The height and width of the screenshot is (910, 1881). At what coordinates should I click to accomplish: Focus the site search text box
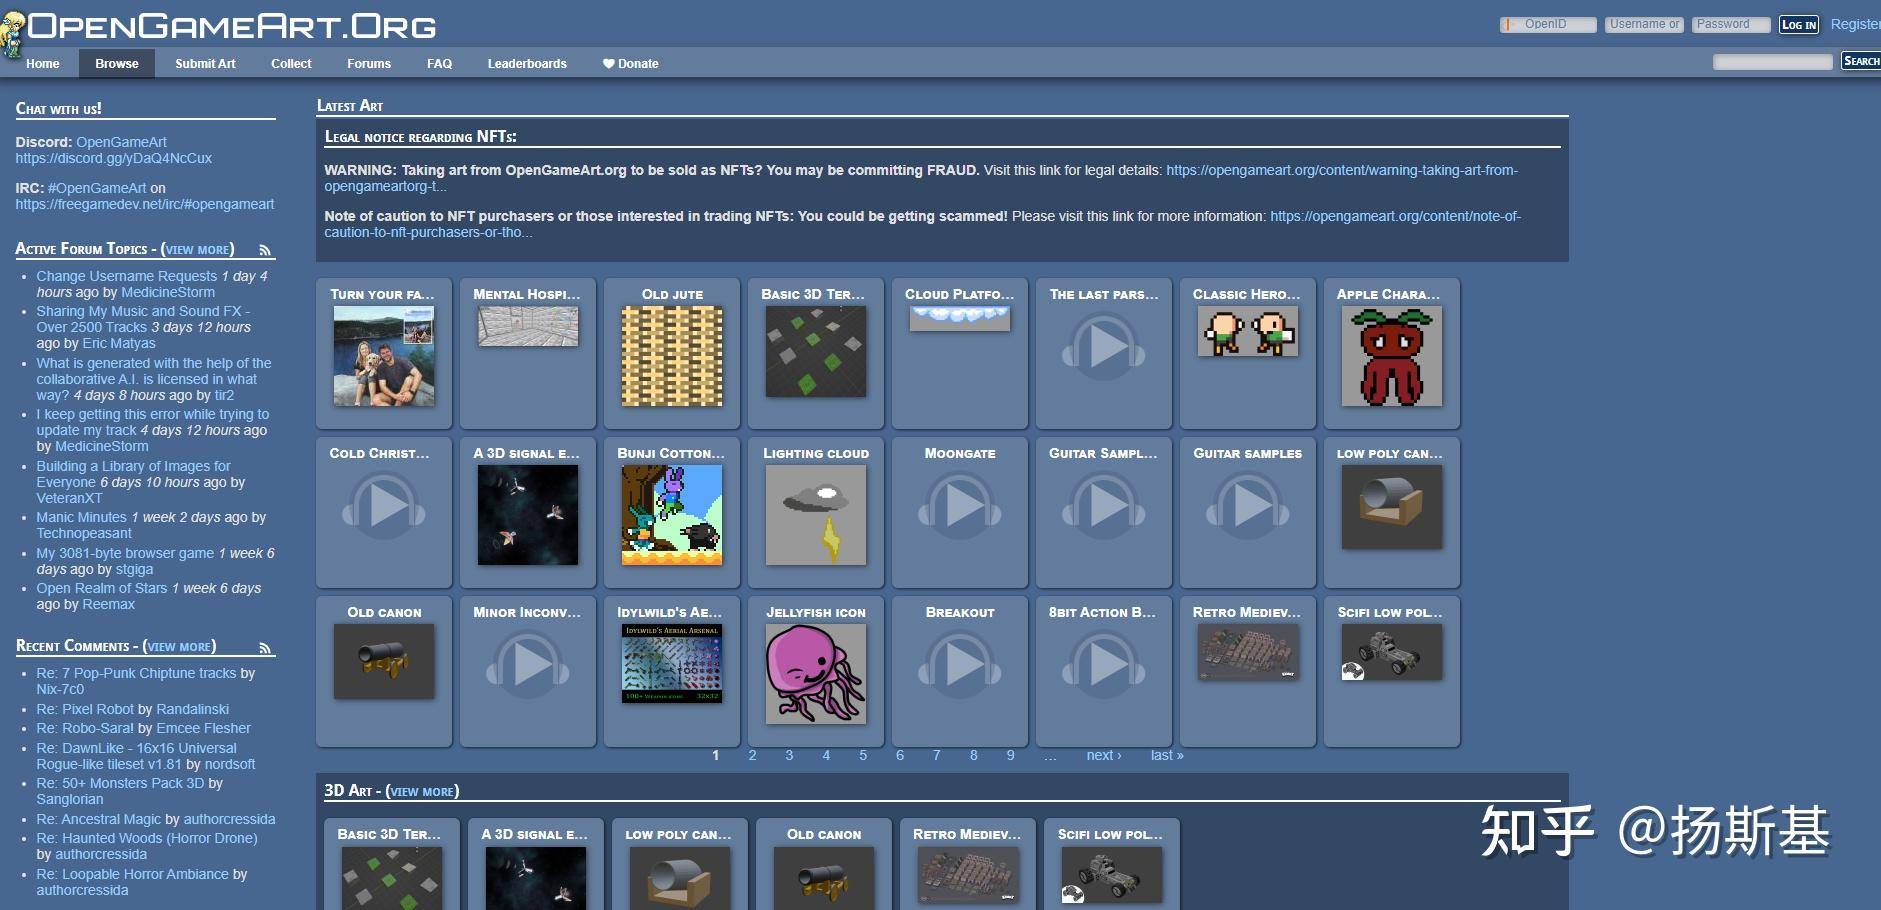tap(1773, 62)
